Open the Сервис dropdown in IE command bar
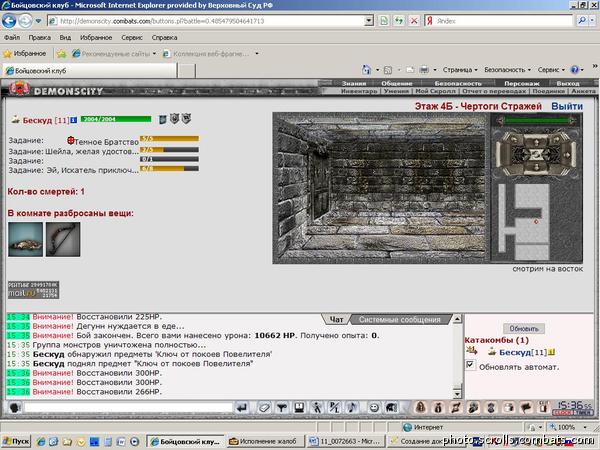This screenshot has width=600, height=450. coord(551,70)
